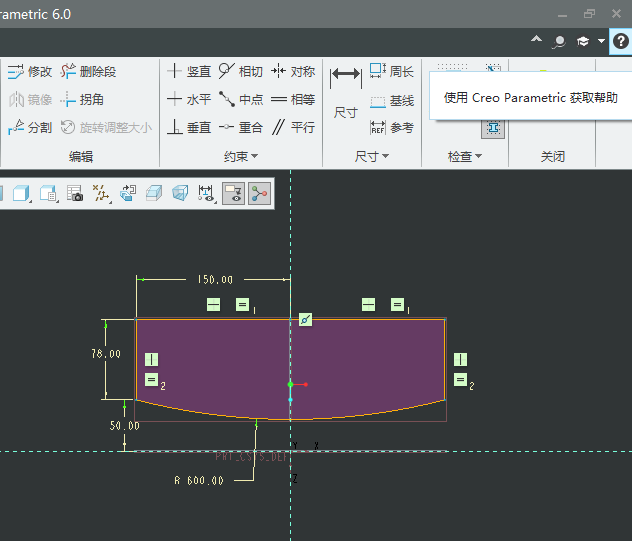Image resolution: width=632 pixels, height=541 pixels.
Task: Collapse the ribbon with the up chevron
Action: [536, 39]
